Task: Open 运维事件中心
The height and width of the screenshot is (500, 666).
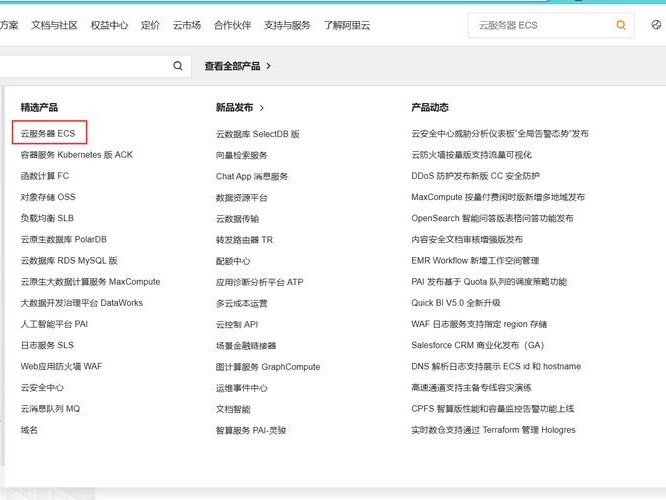Action: pos(241,388)
